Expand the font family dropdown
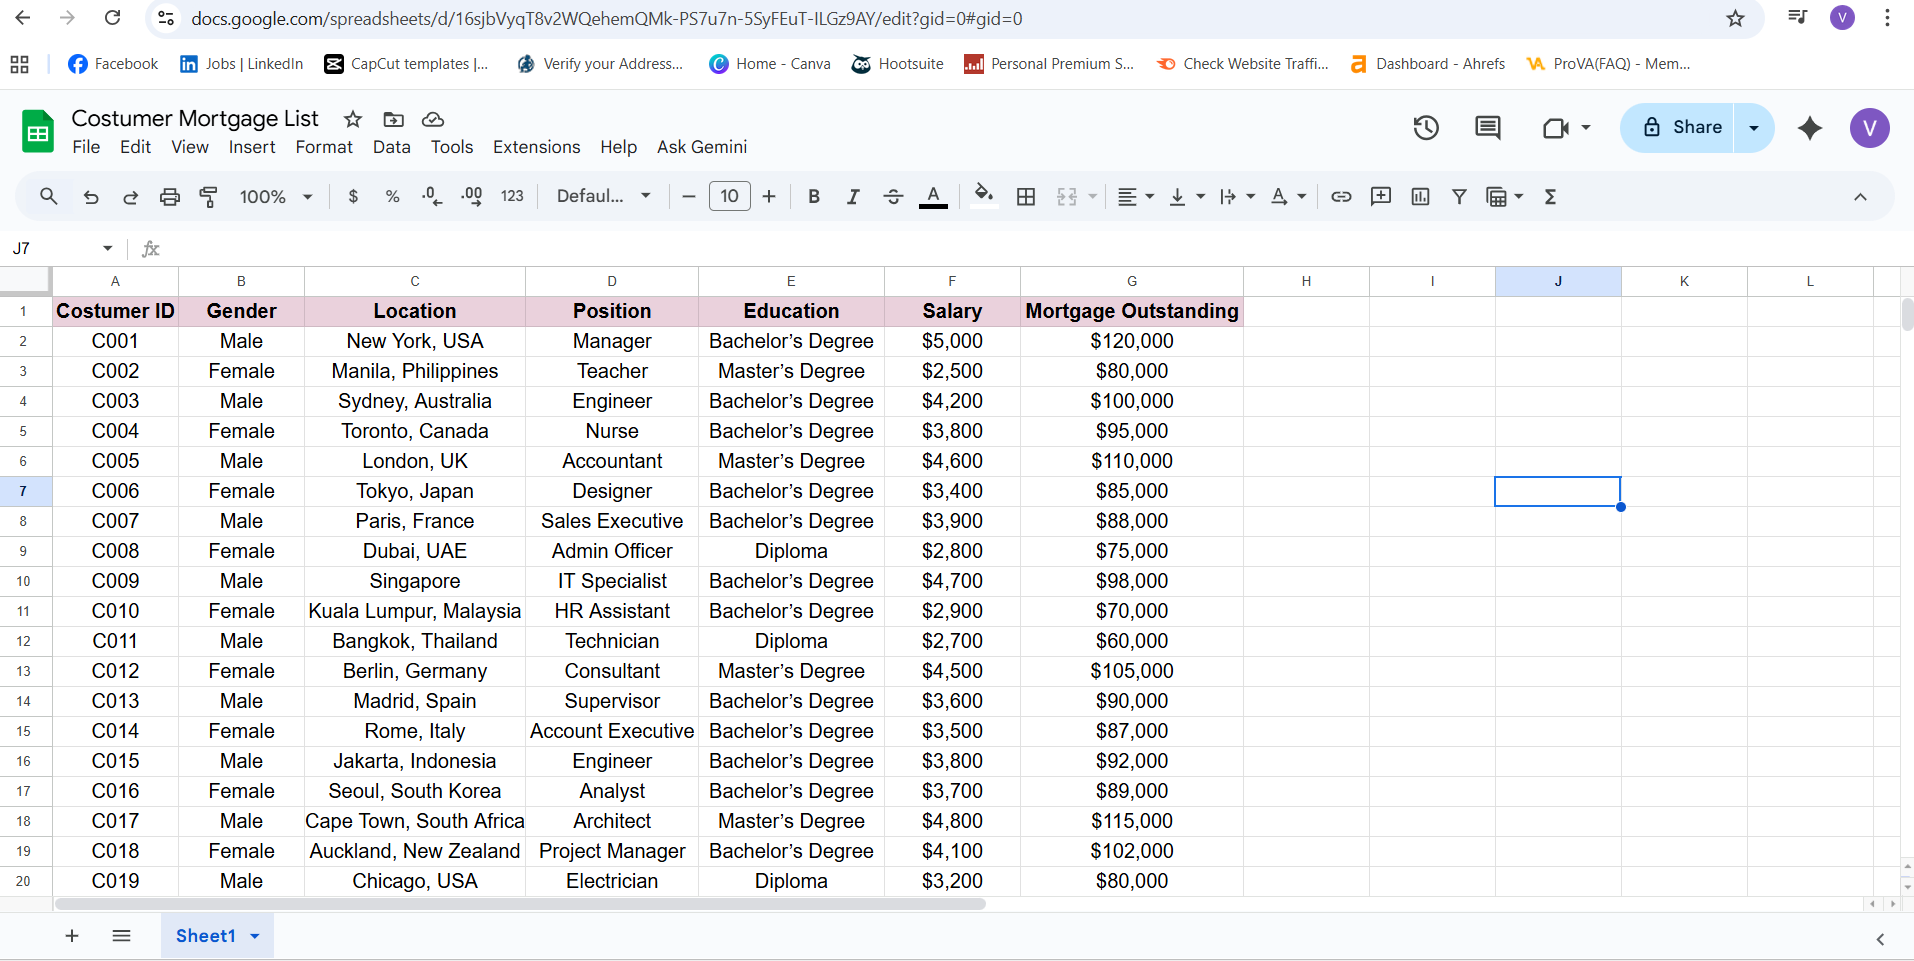This screenshot has height=961, width=1914. [x=604, y=197]
